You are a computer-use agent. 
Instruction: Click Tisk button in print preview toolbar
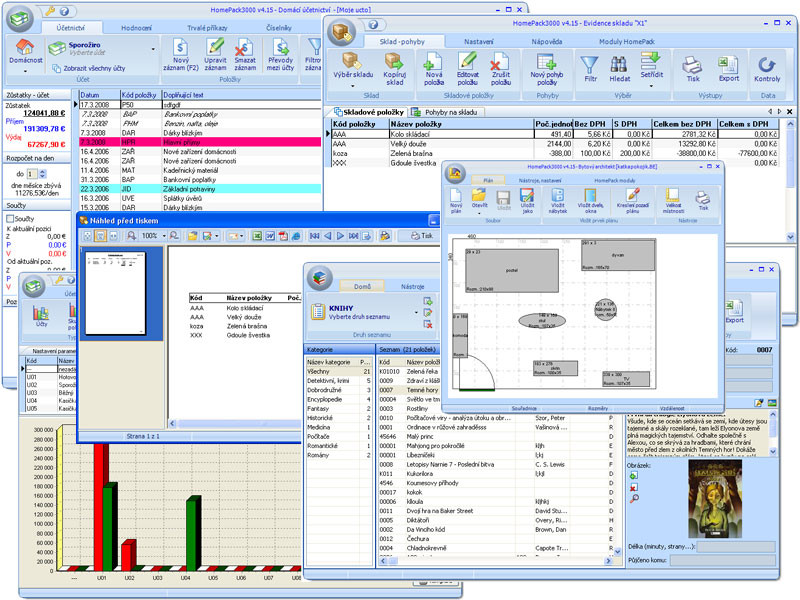point(422,236)
